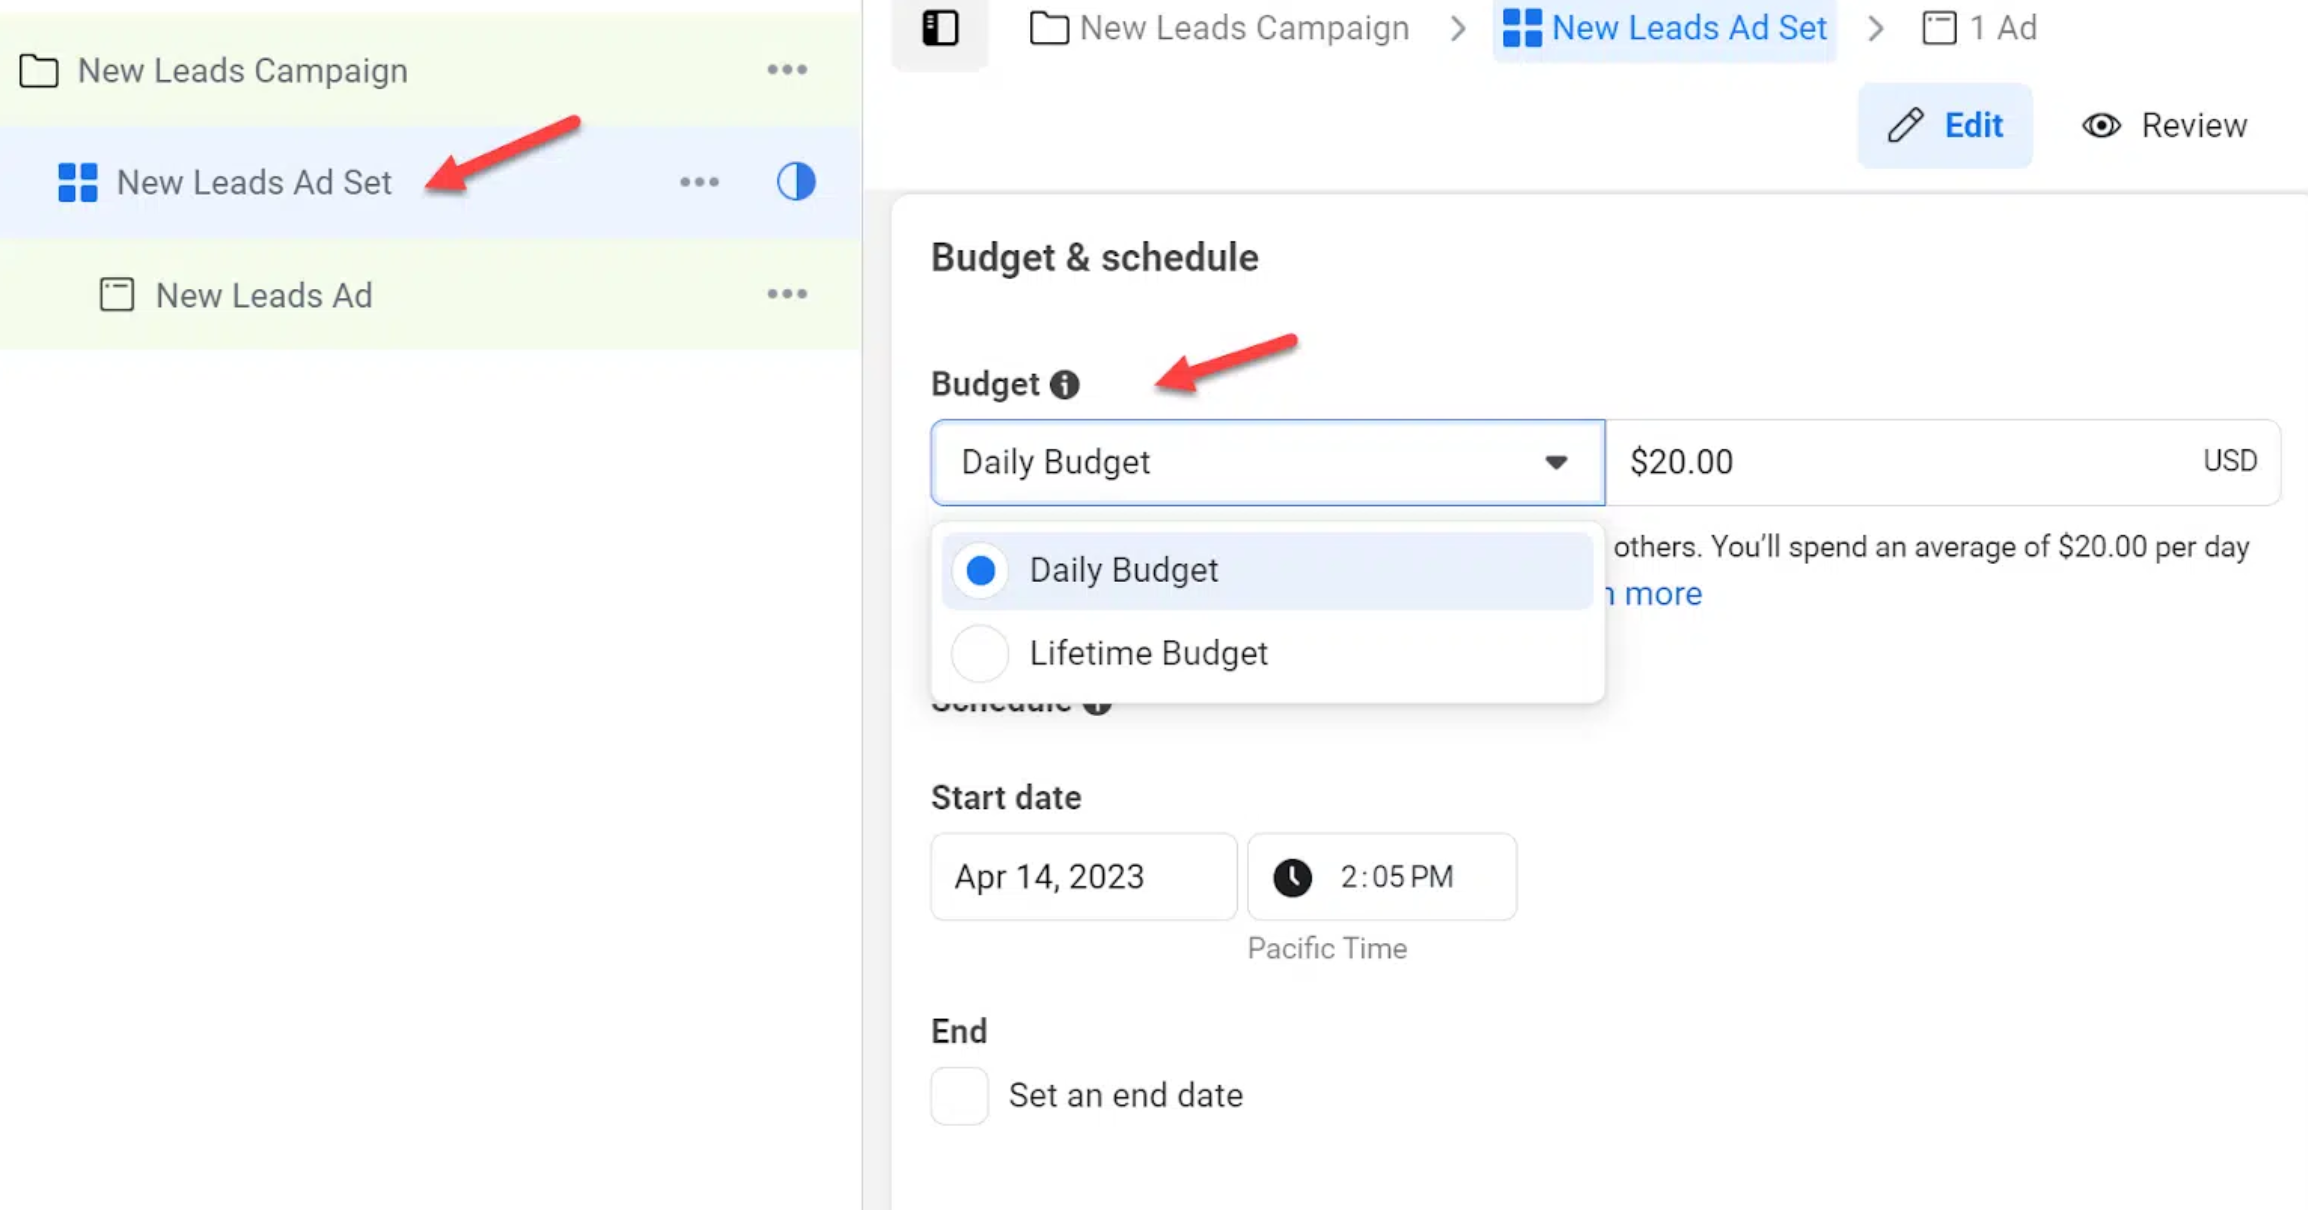
Task: Select the Lifetime Budget radio button
Action: pos(979,652)
